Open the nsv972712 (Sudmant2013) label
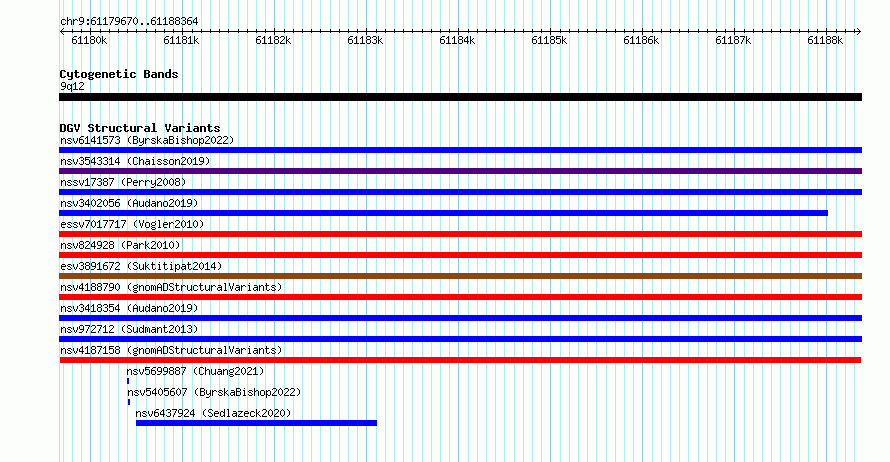The height and width of the screenshot is (462, 890). [x=129, y=329]
